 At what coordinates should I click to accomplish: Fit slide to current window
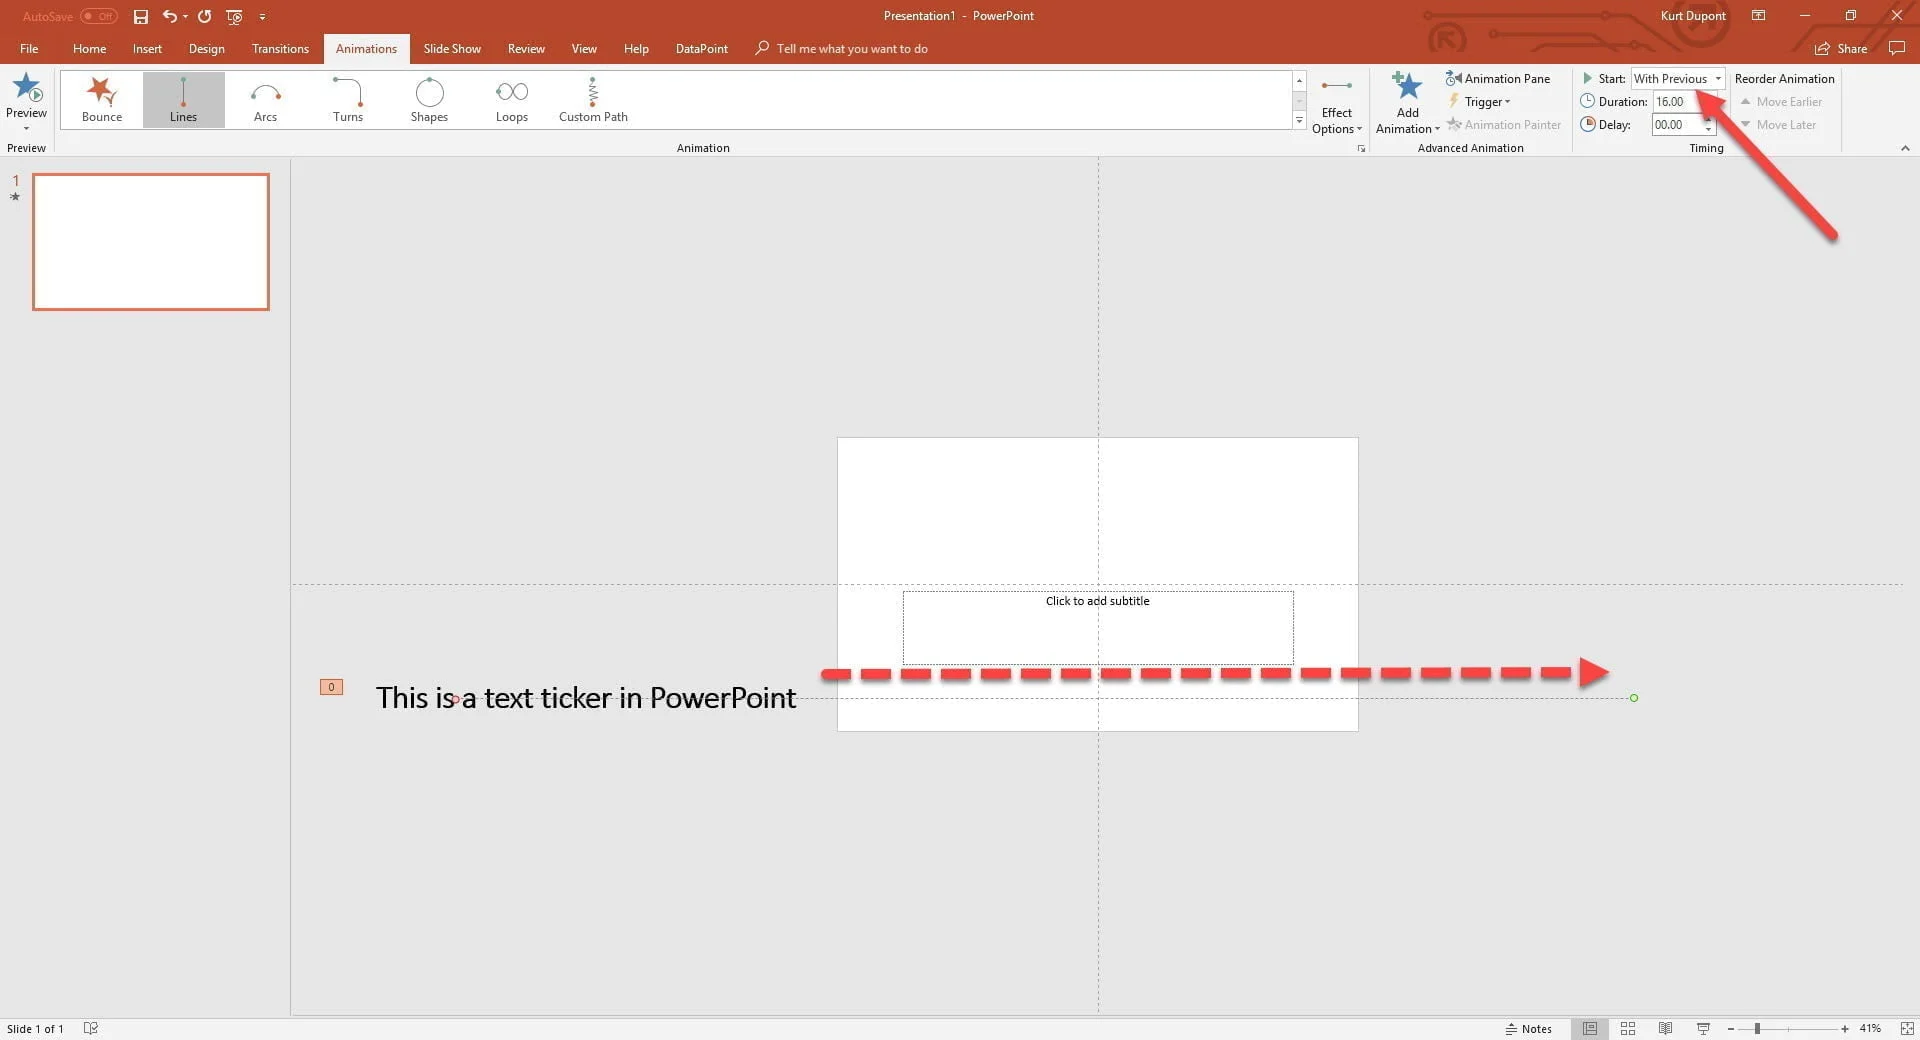click(1907, 1028)
